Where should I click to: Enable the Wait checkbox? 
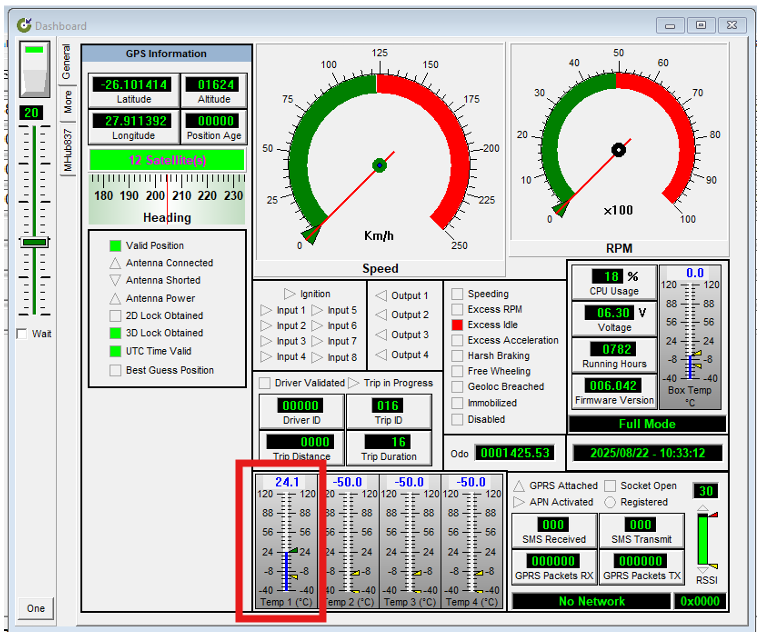22,334
